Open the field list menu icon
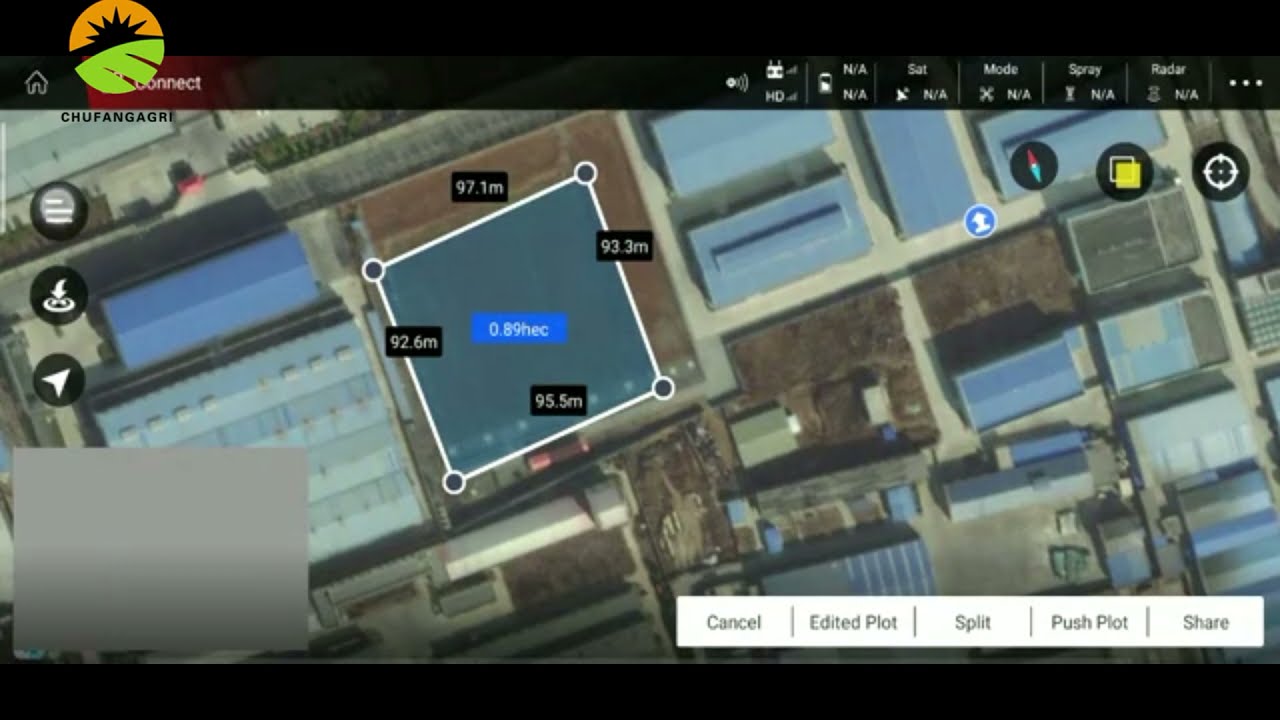 tap(59, 210)
